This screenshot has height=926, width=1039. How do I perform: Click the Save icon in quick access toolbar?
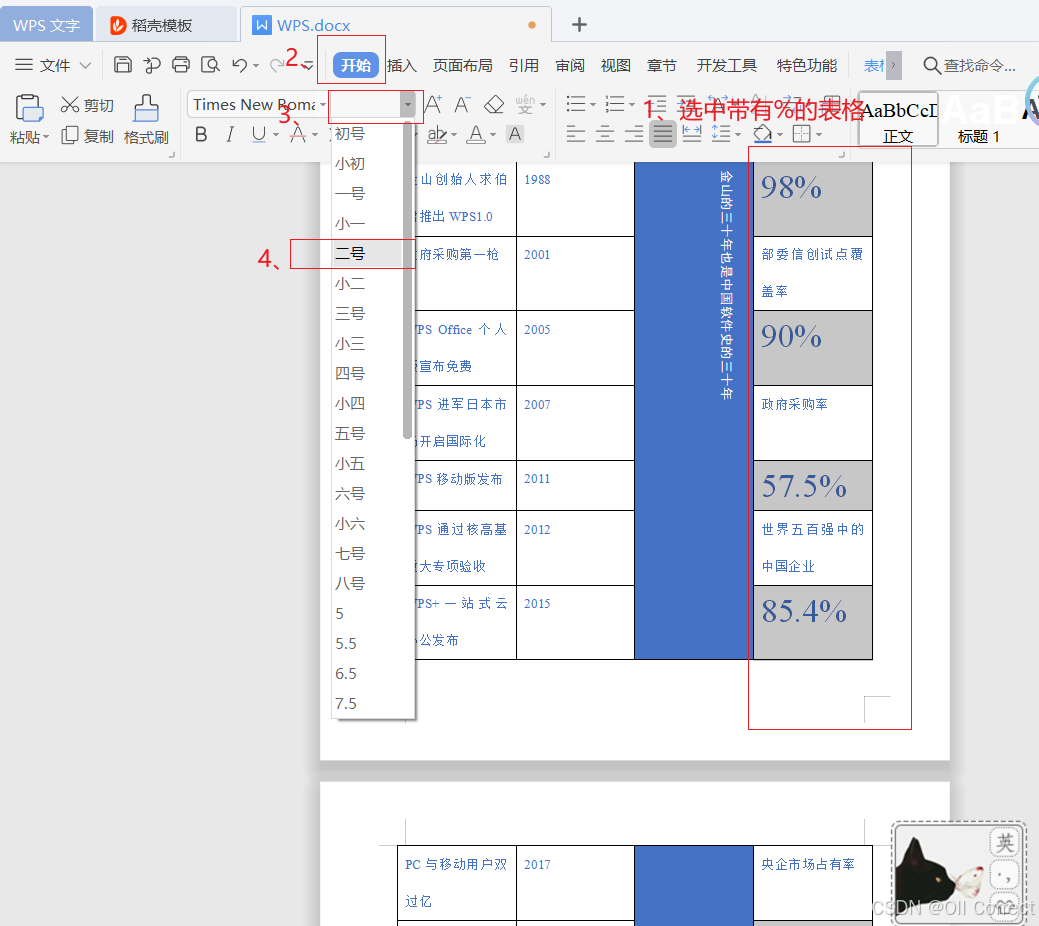click(x=123, y=64)
